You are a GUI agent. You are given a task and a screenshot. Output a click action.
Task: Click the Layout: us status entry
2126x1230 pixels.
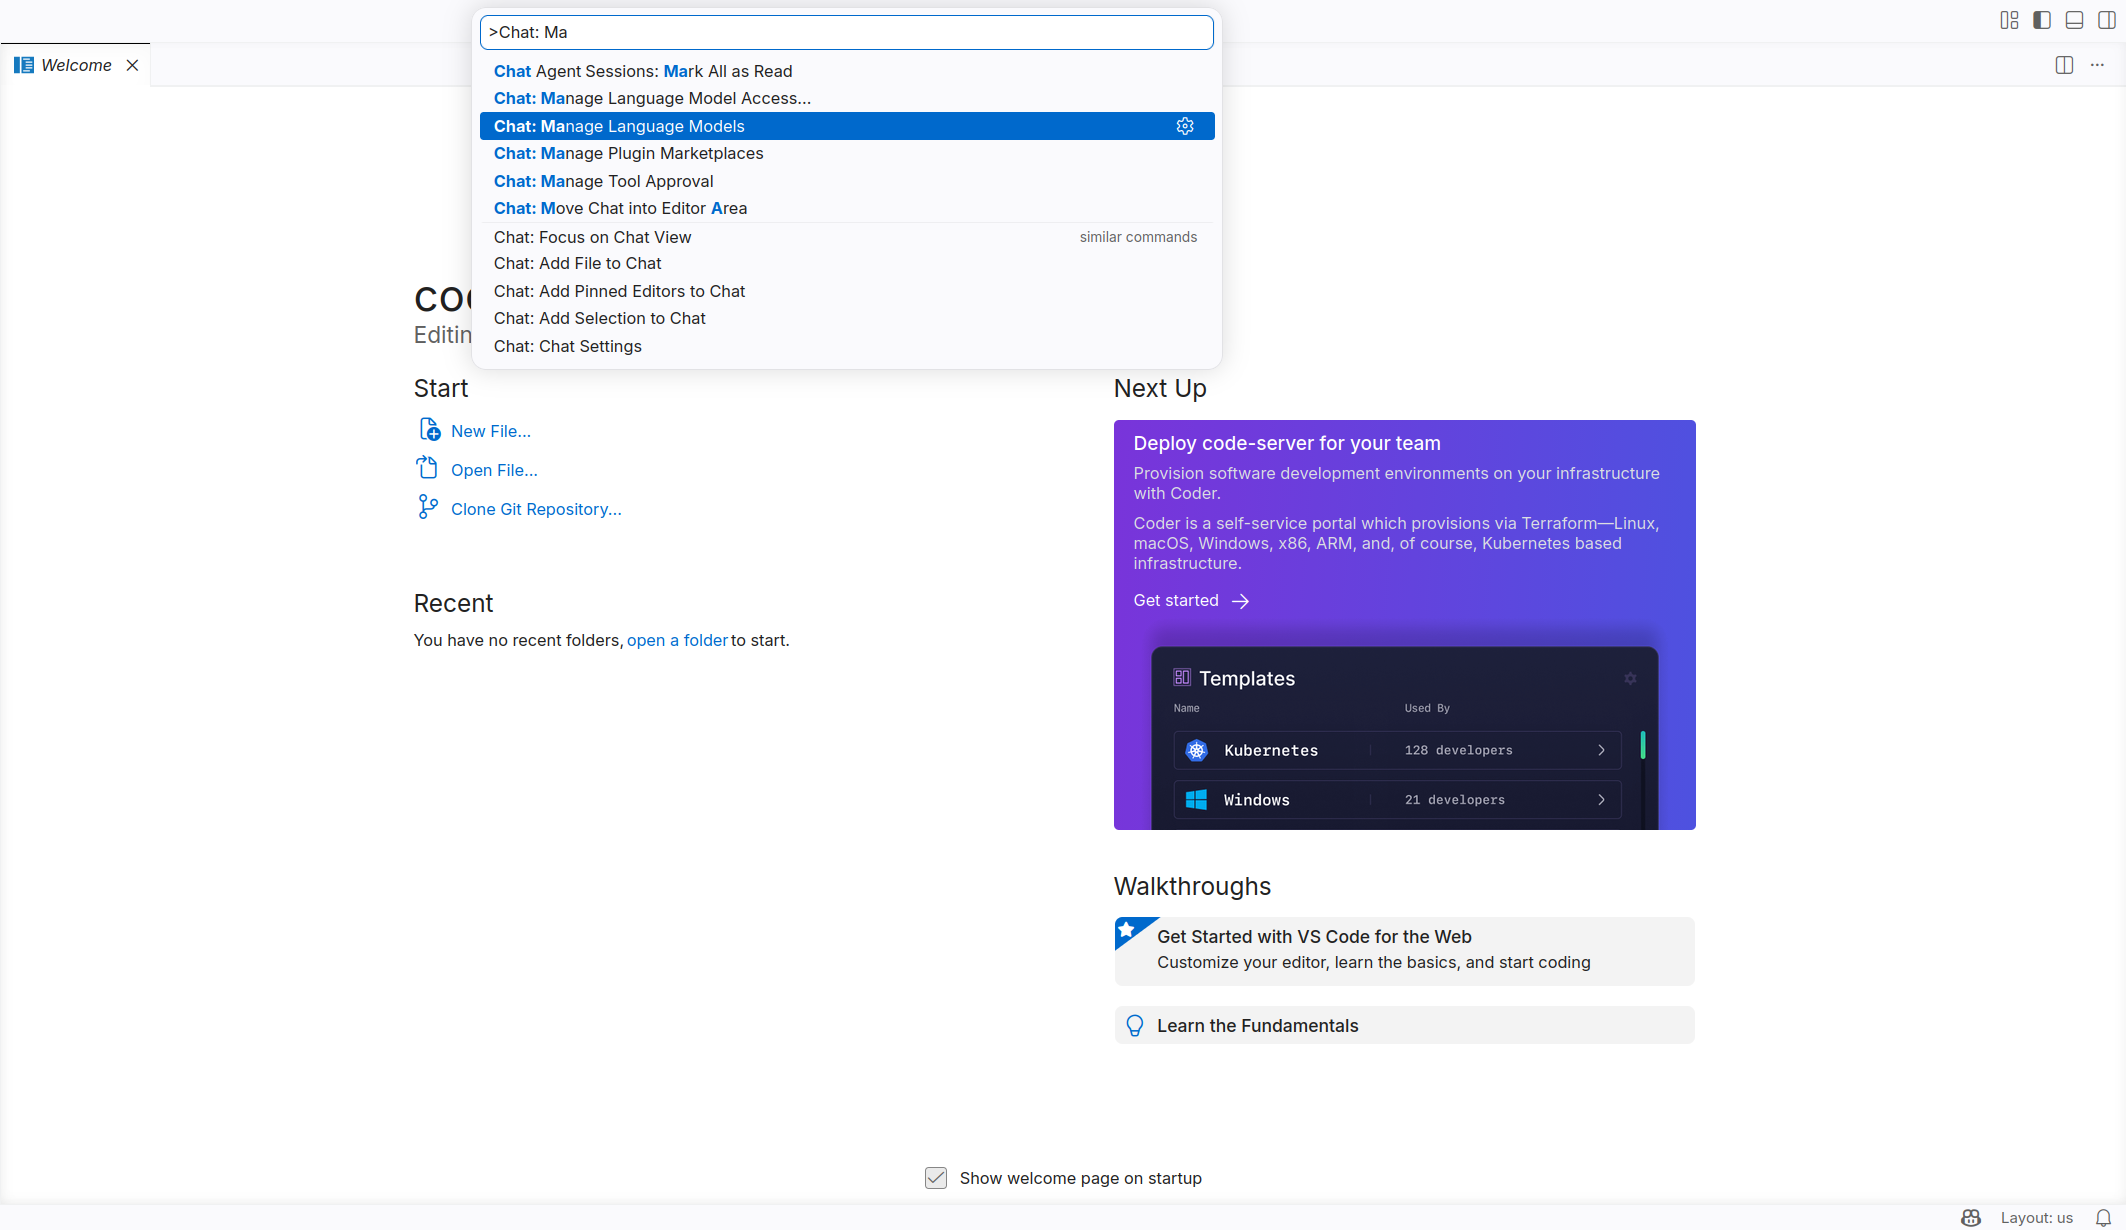click(2036, 1217)
